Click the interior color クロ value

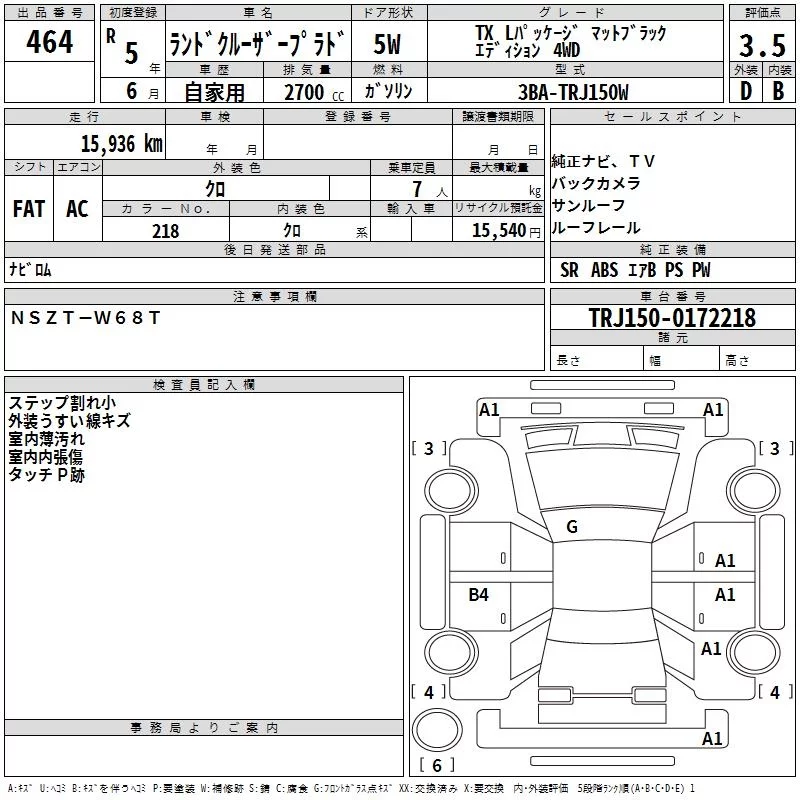pos(292,231)
